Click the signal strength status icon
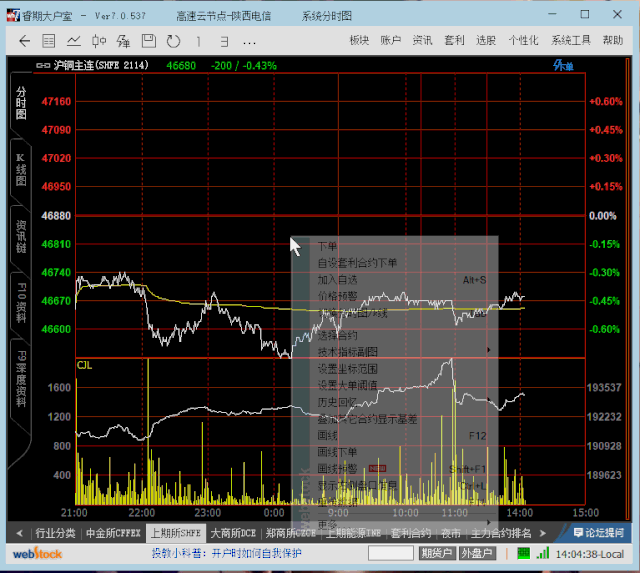Viewport: 640px width, 573px height. pos(543,553)
